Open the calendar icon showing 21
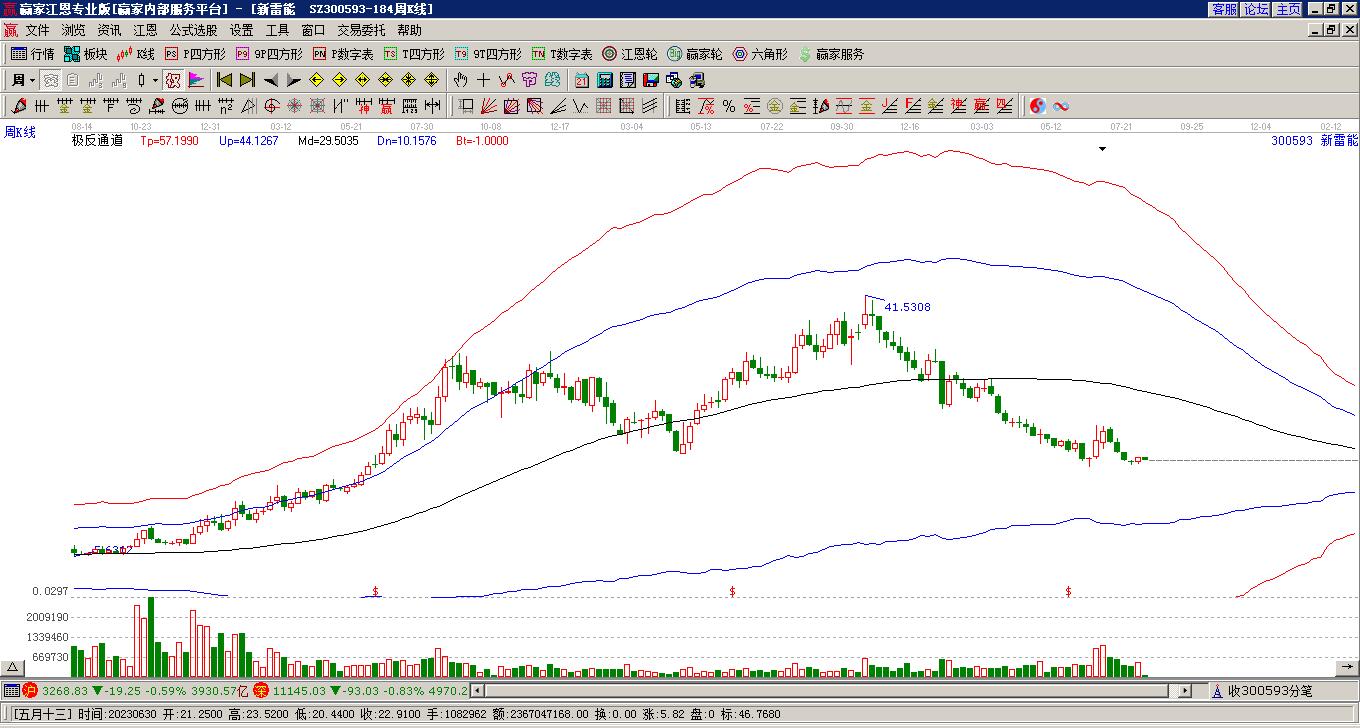The image size is (1360, 728). tap(582, 80)
